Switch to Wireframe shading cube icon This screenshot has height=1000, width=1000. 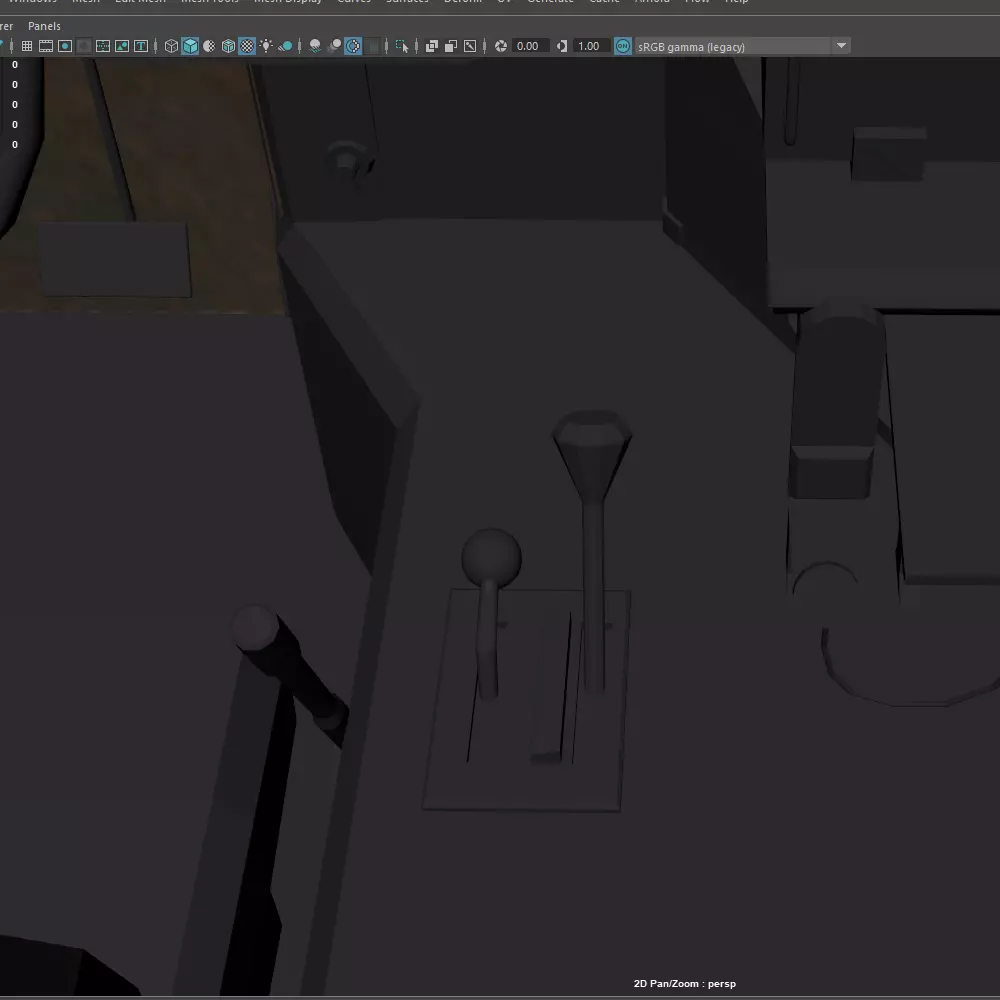tap(171, 46)
